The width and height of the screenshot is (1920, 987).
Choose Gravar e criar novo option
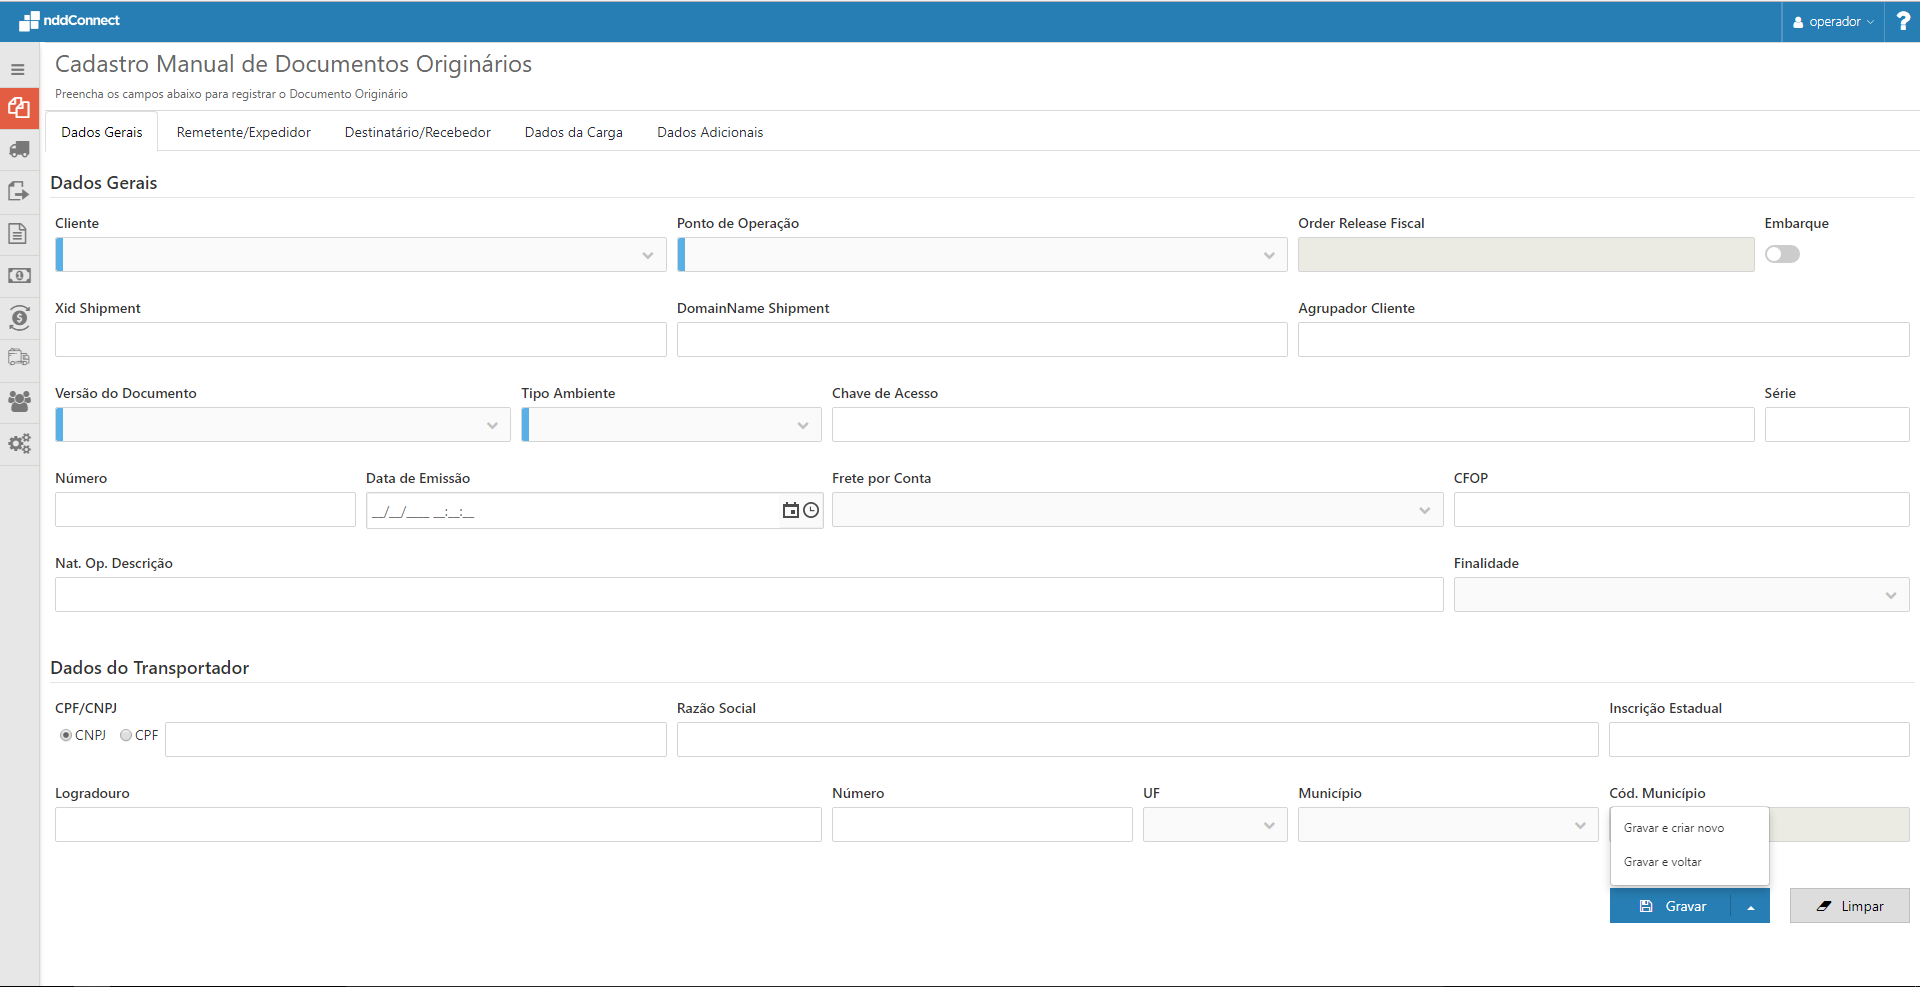(1673, 828)
